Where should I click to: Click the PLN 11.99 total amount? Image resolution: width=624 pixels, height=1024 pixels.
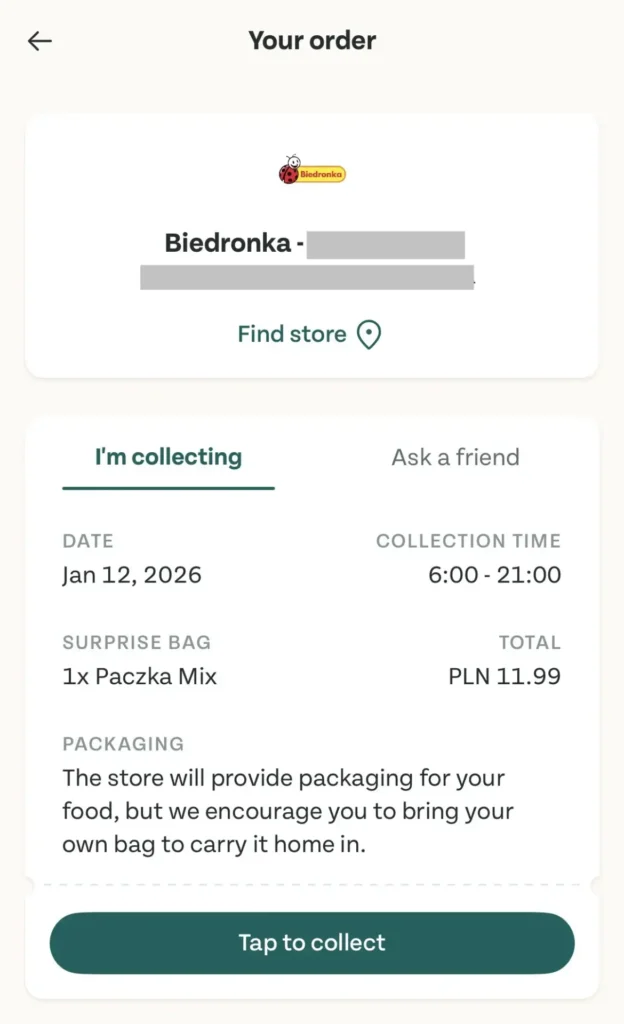[x=504, y=677]
